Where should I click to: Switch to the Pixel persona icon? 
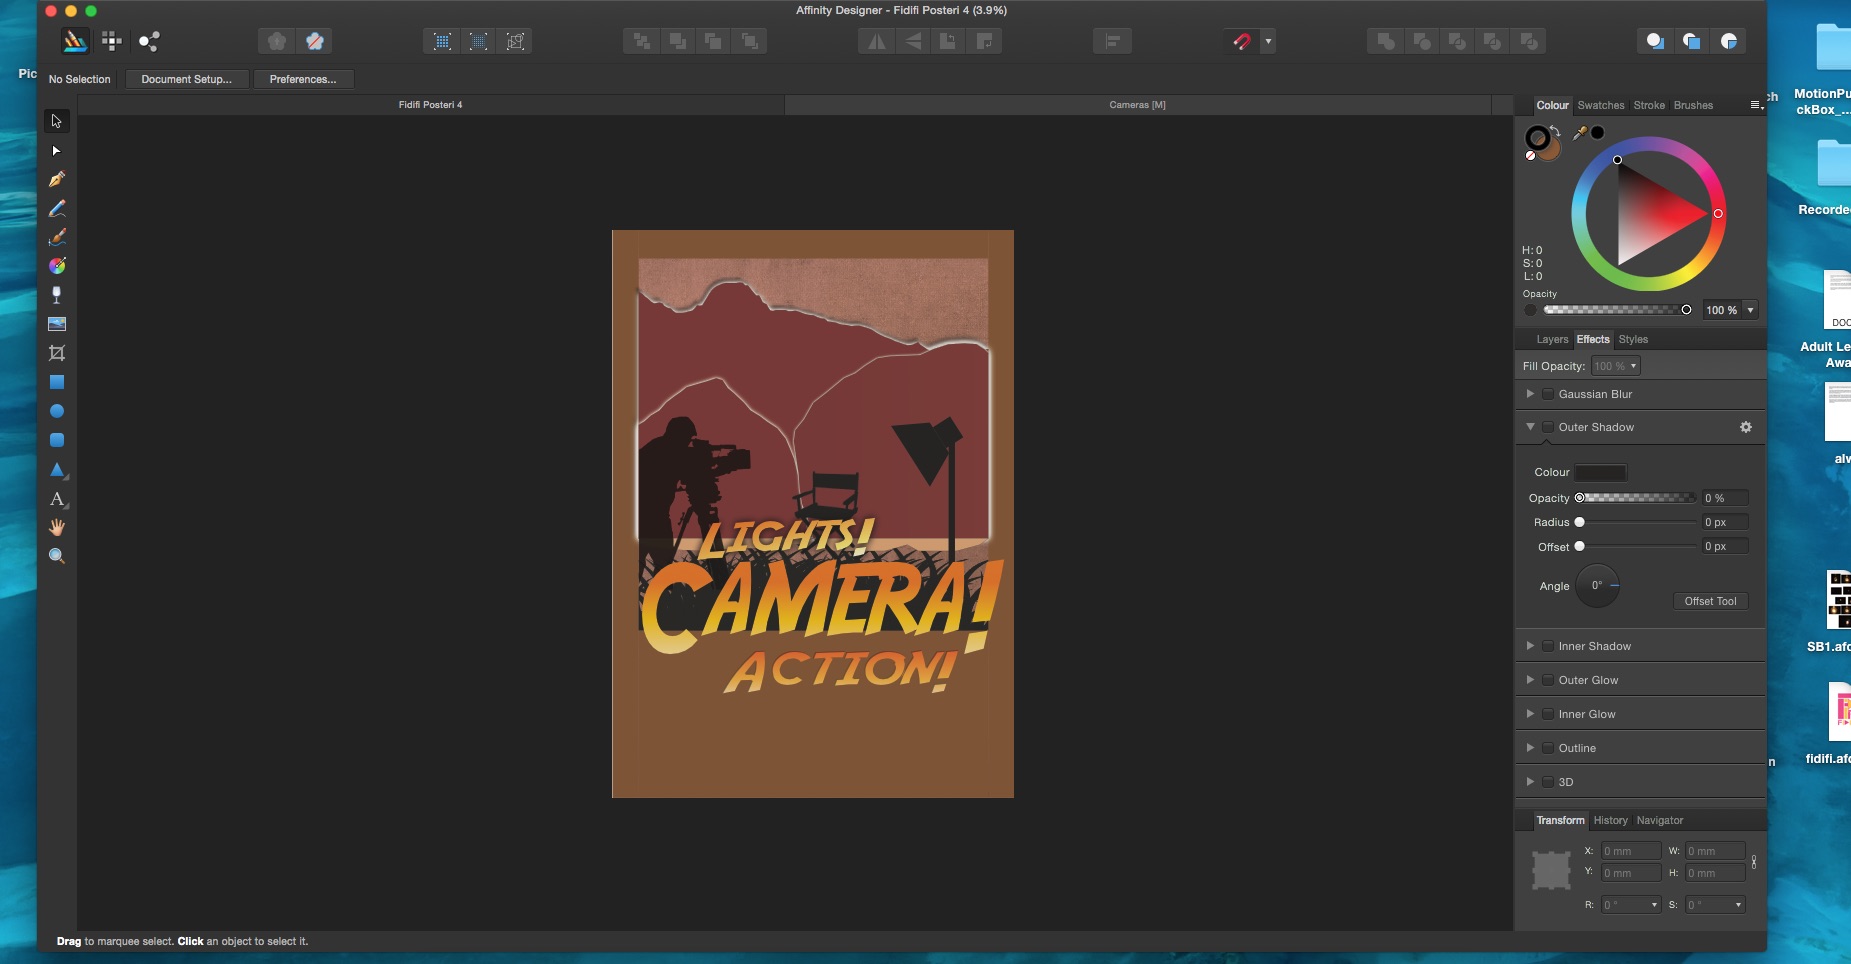click(112, 41)
